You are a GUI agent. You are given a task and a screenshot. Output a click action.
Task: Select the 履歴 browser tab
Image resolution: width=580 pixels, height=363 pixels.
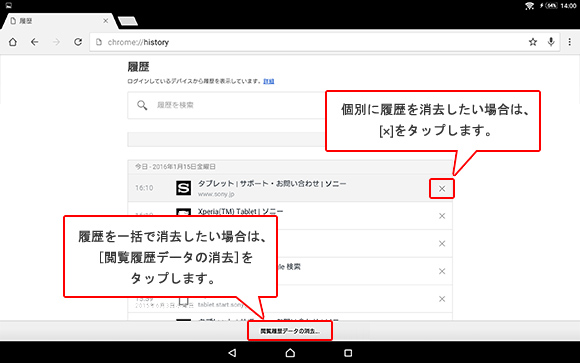point(59,21)
